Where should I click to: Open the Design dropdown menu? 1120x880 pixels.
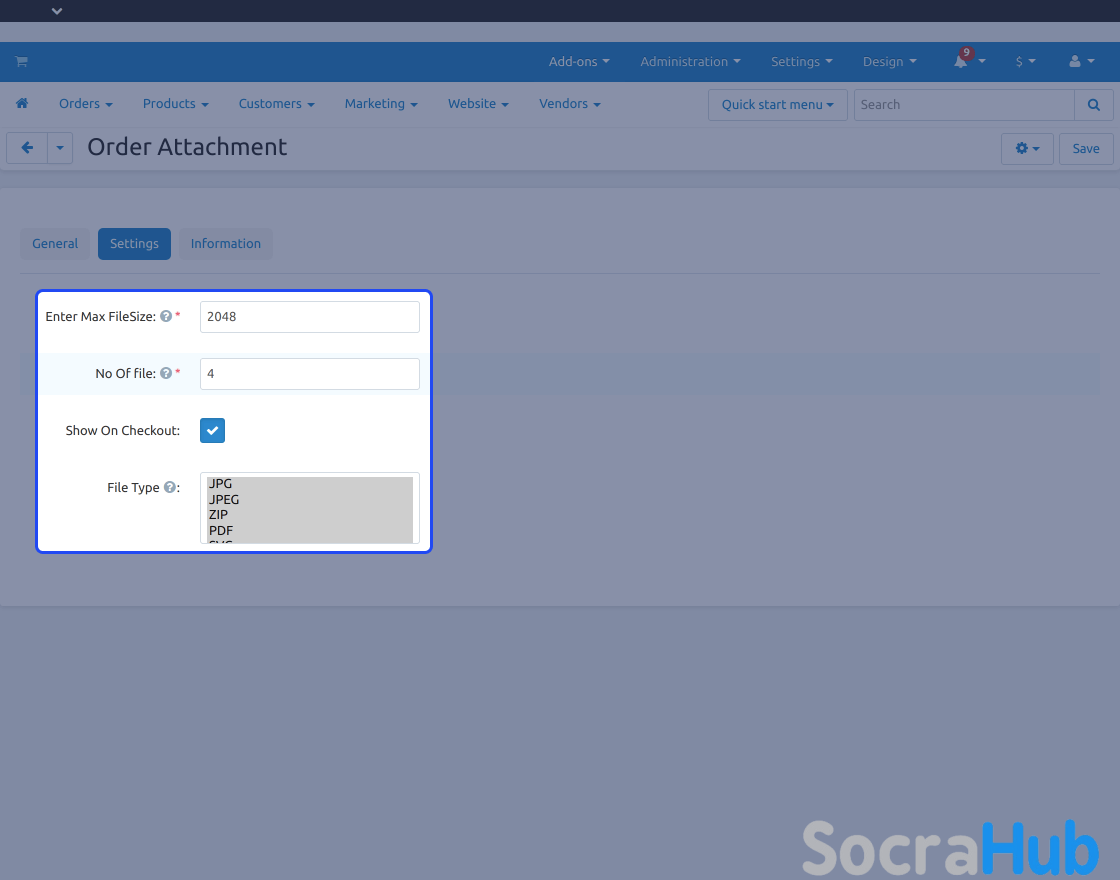tap(889, 61)
